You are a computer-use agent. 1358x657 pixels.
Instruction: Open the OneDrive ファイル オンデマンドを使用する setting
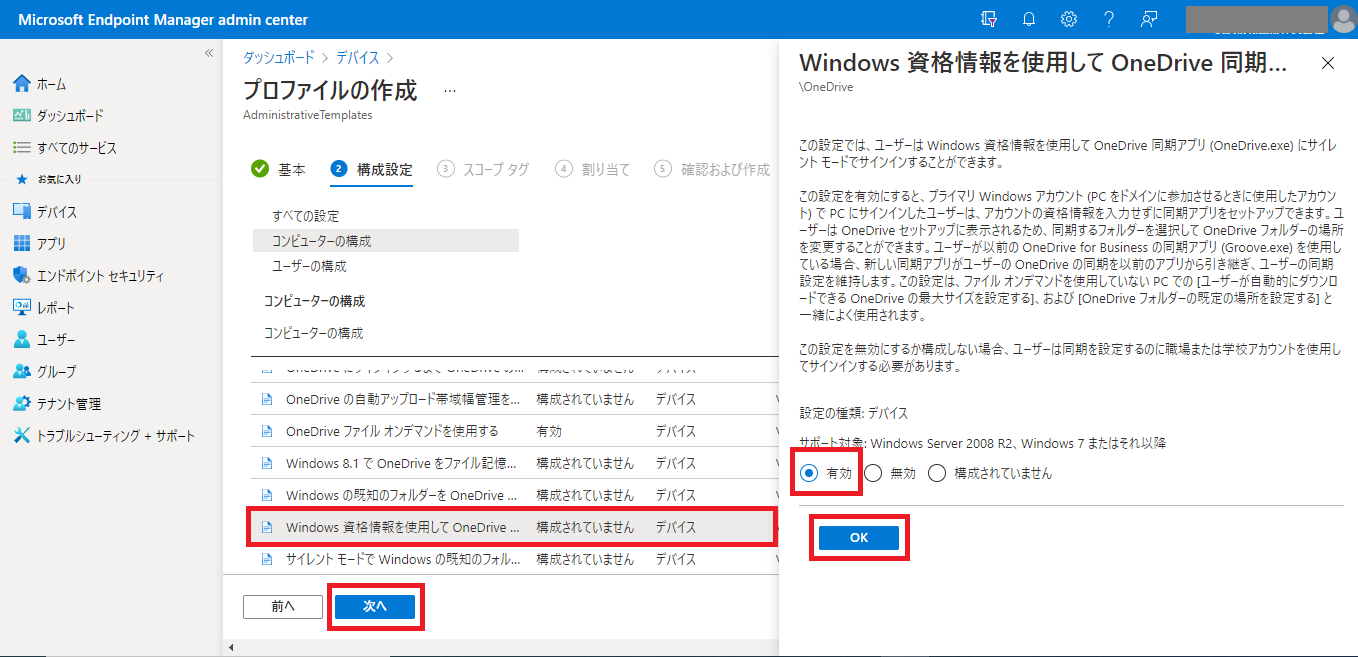392,431
